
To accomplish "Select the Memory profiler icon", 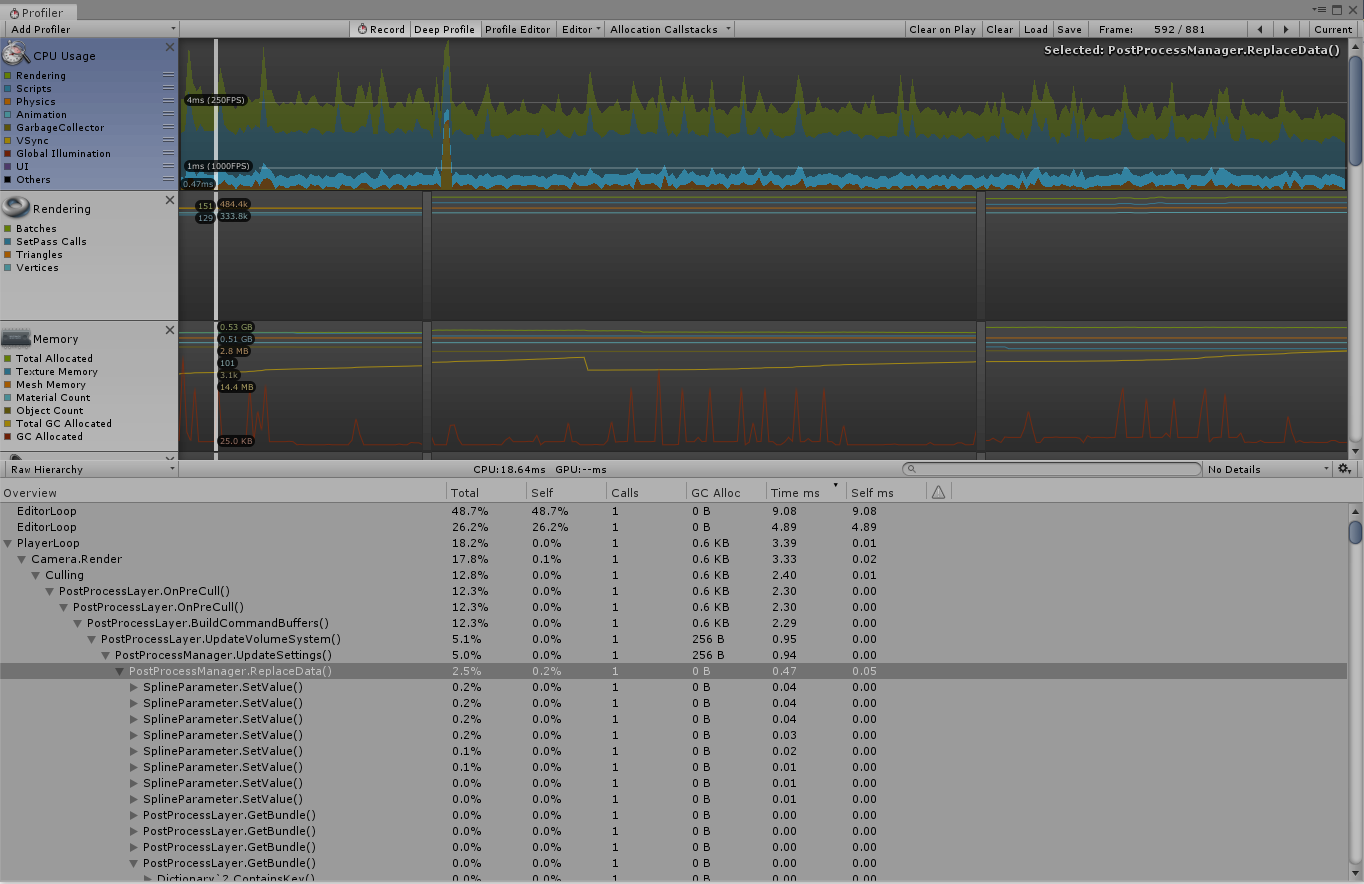I will tap(14, 338).
